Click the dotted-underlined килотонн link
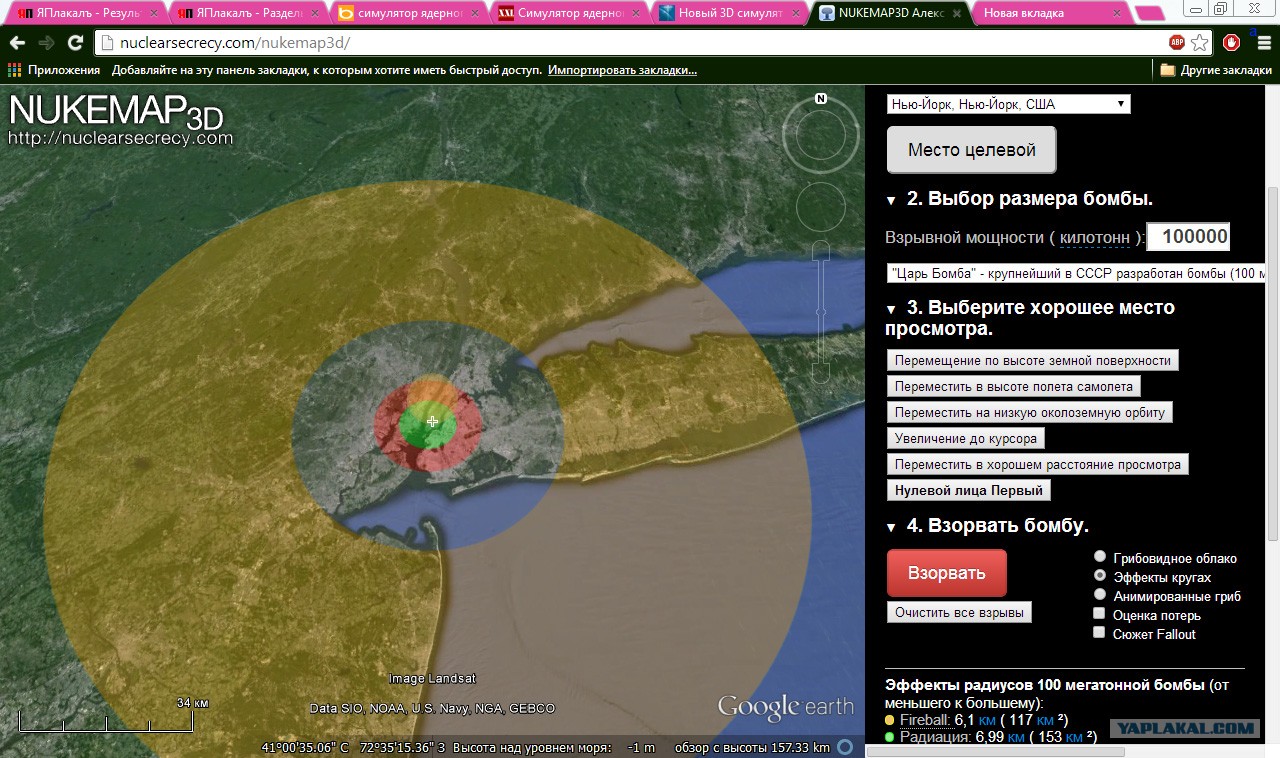 tap(1095, 237)
